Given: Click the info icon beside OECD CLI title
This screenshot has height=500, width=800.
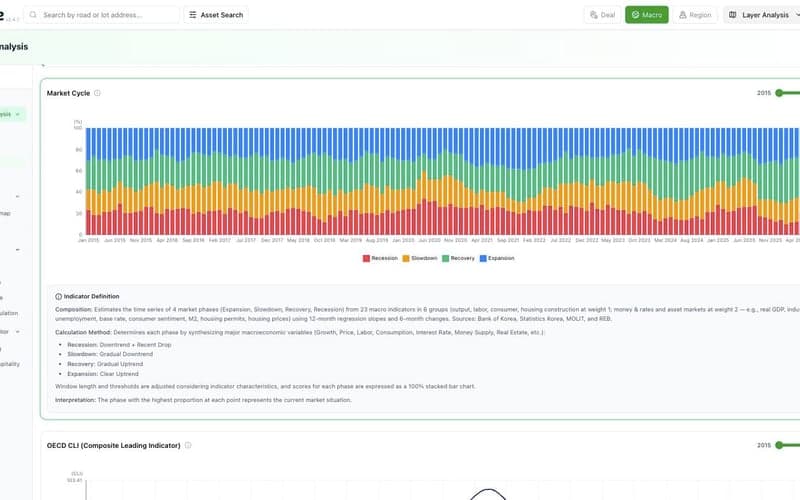Looking at the screenshot, I should click(x=188, y=445).
